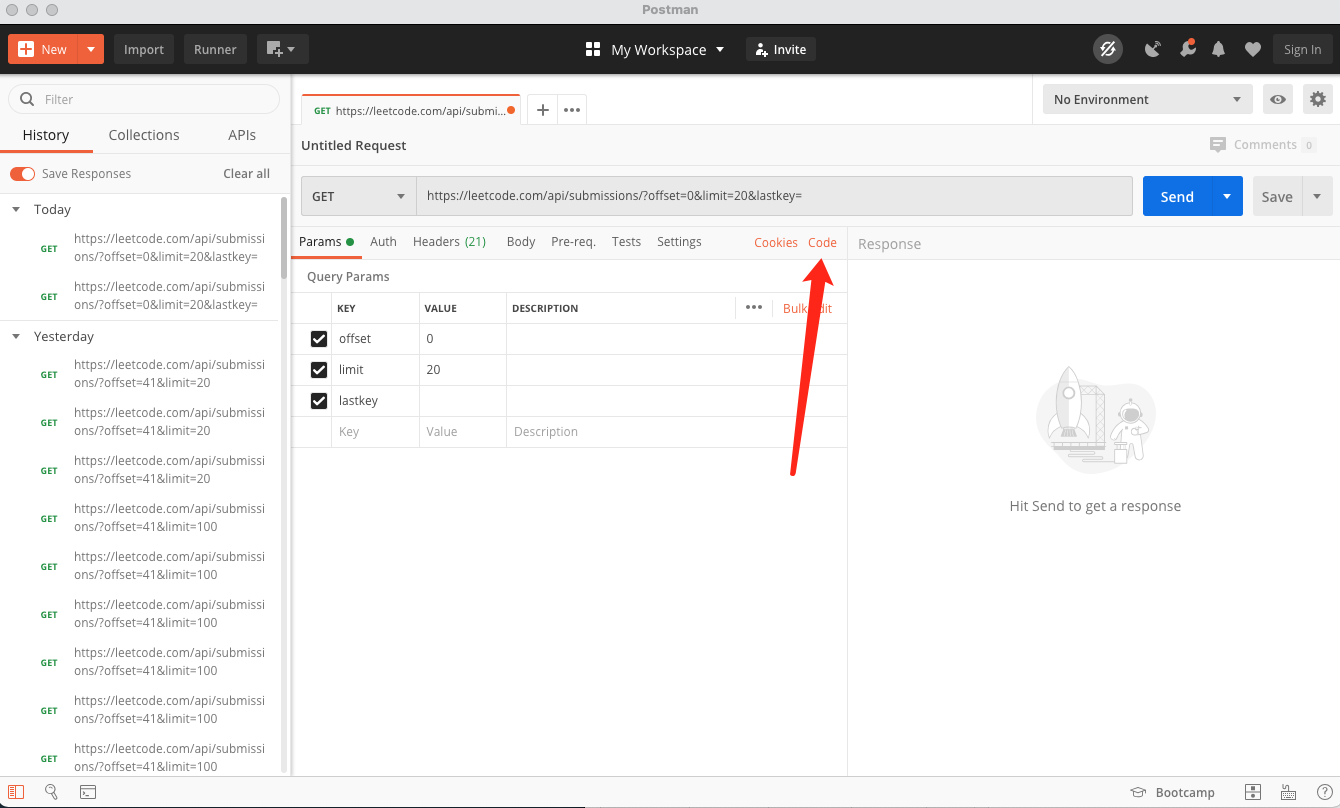Open the New button dropdown arrow
This screenshot has width=1340, height=808.
91,49
